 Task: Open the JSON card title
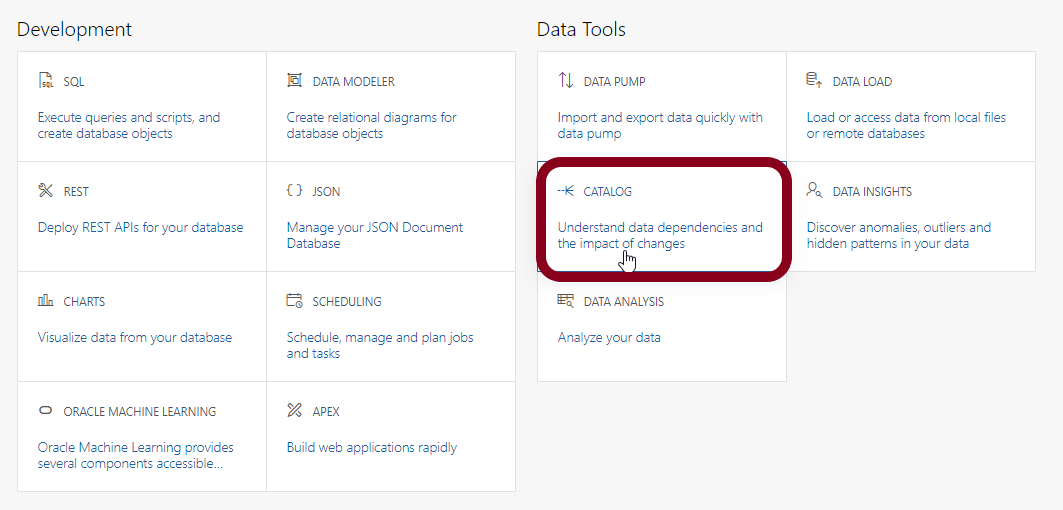(326, 192)
